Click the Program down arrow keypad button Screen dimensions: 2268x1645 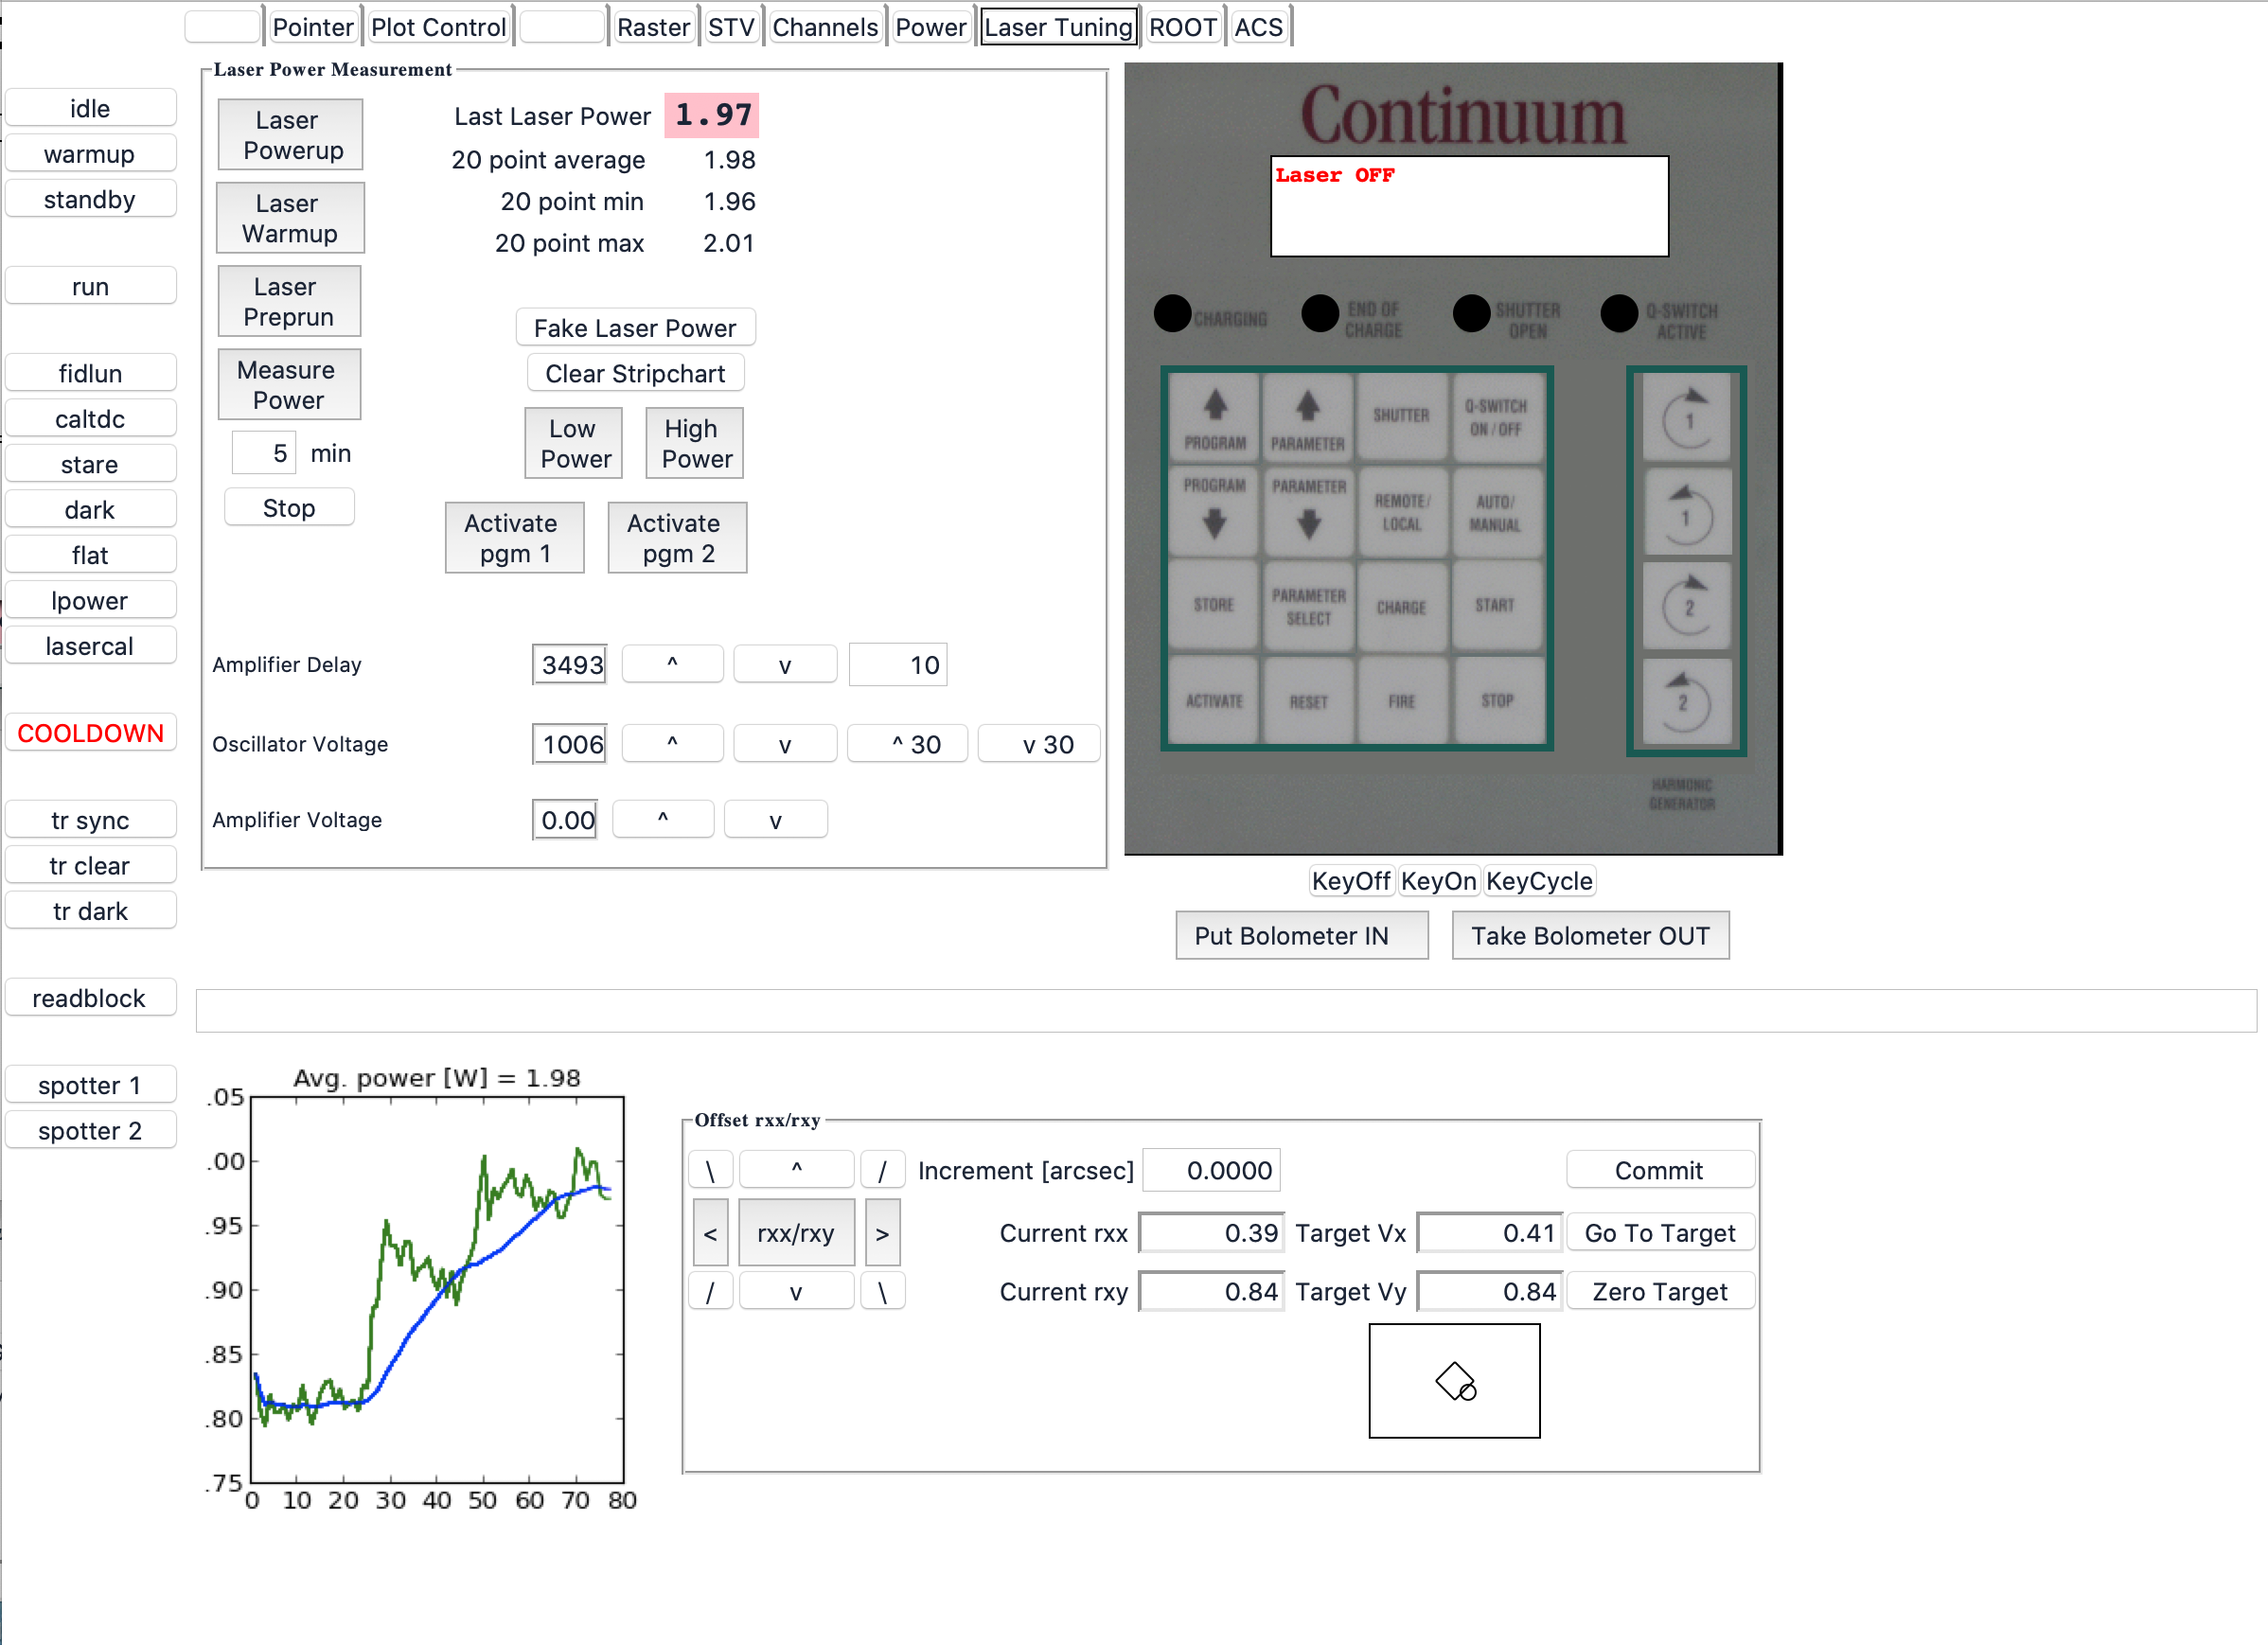pyautogui.click(x=1214, y=513)
